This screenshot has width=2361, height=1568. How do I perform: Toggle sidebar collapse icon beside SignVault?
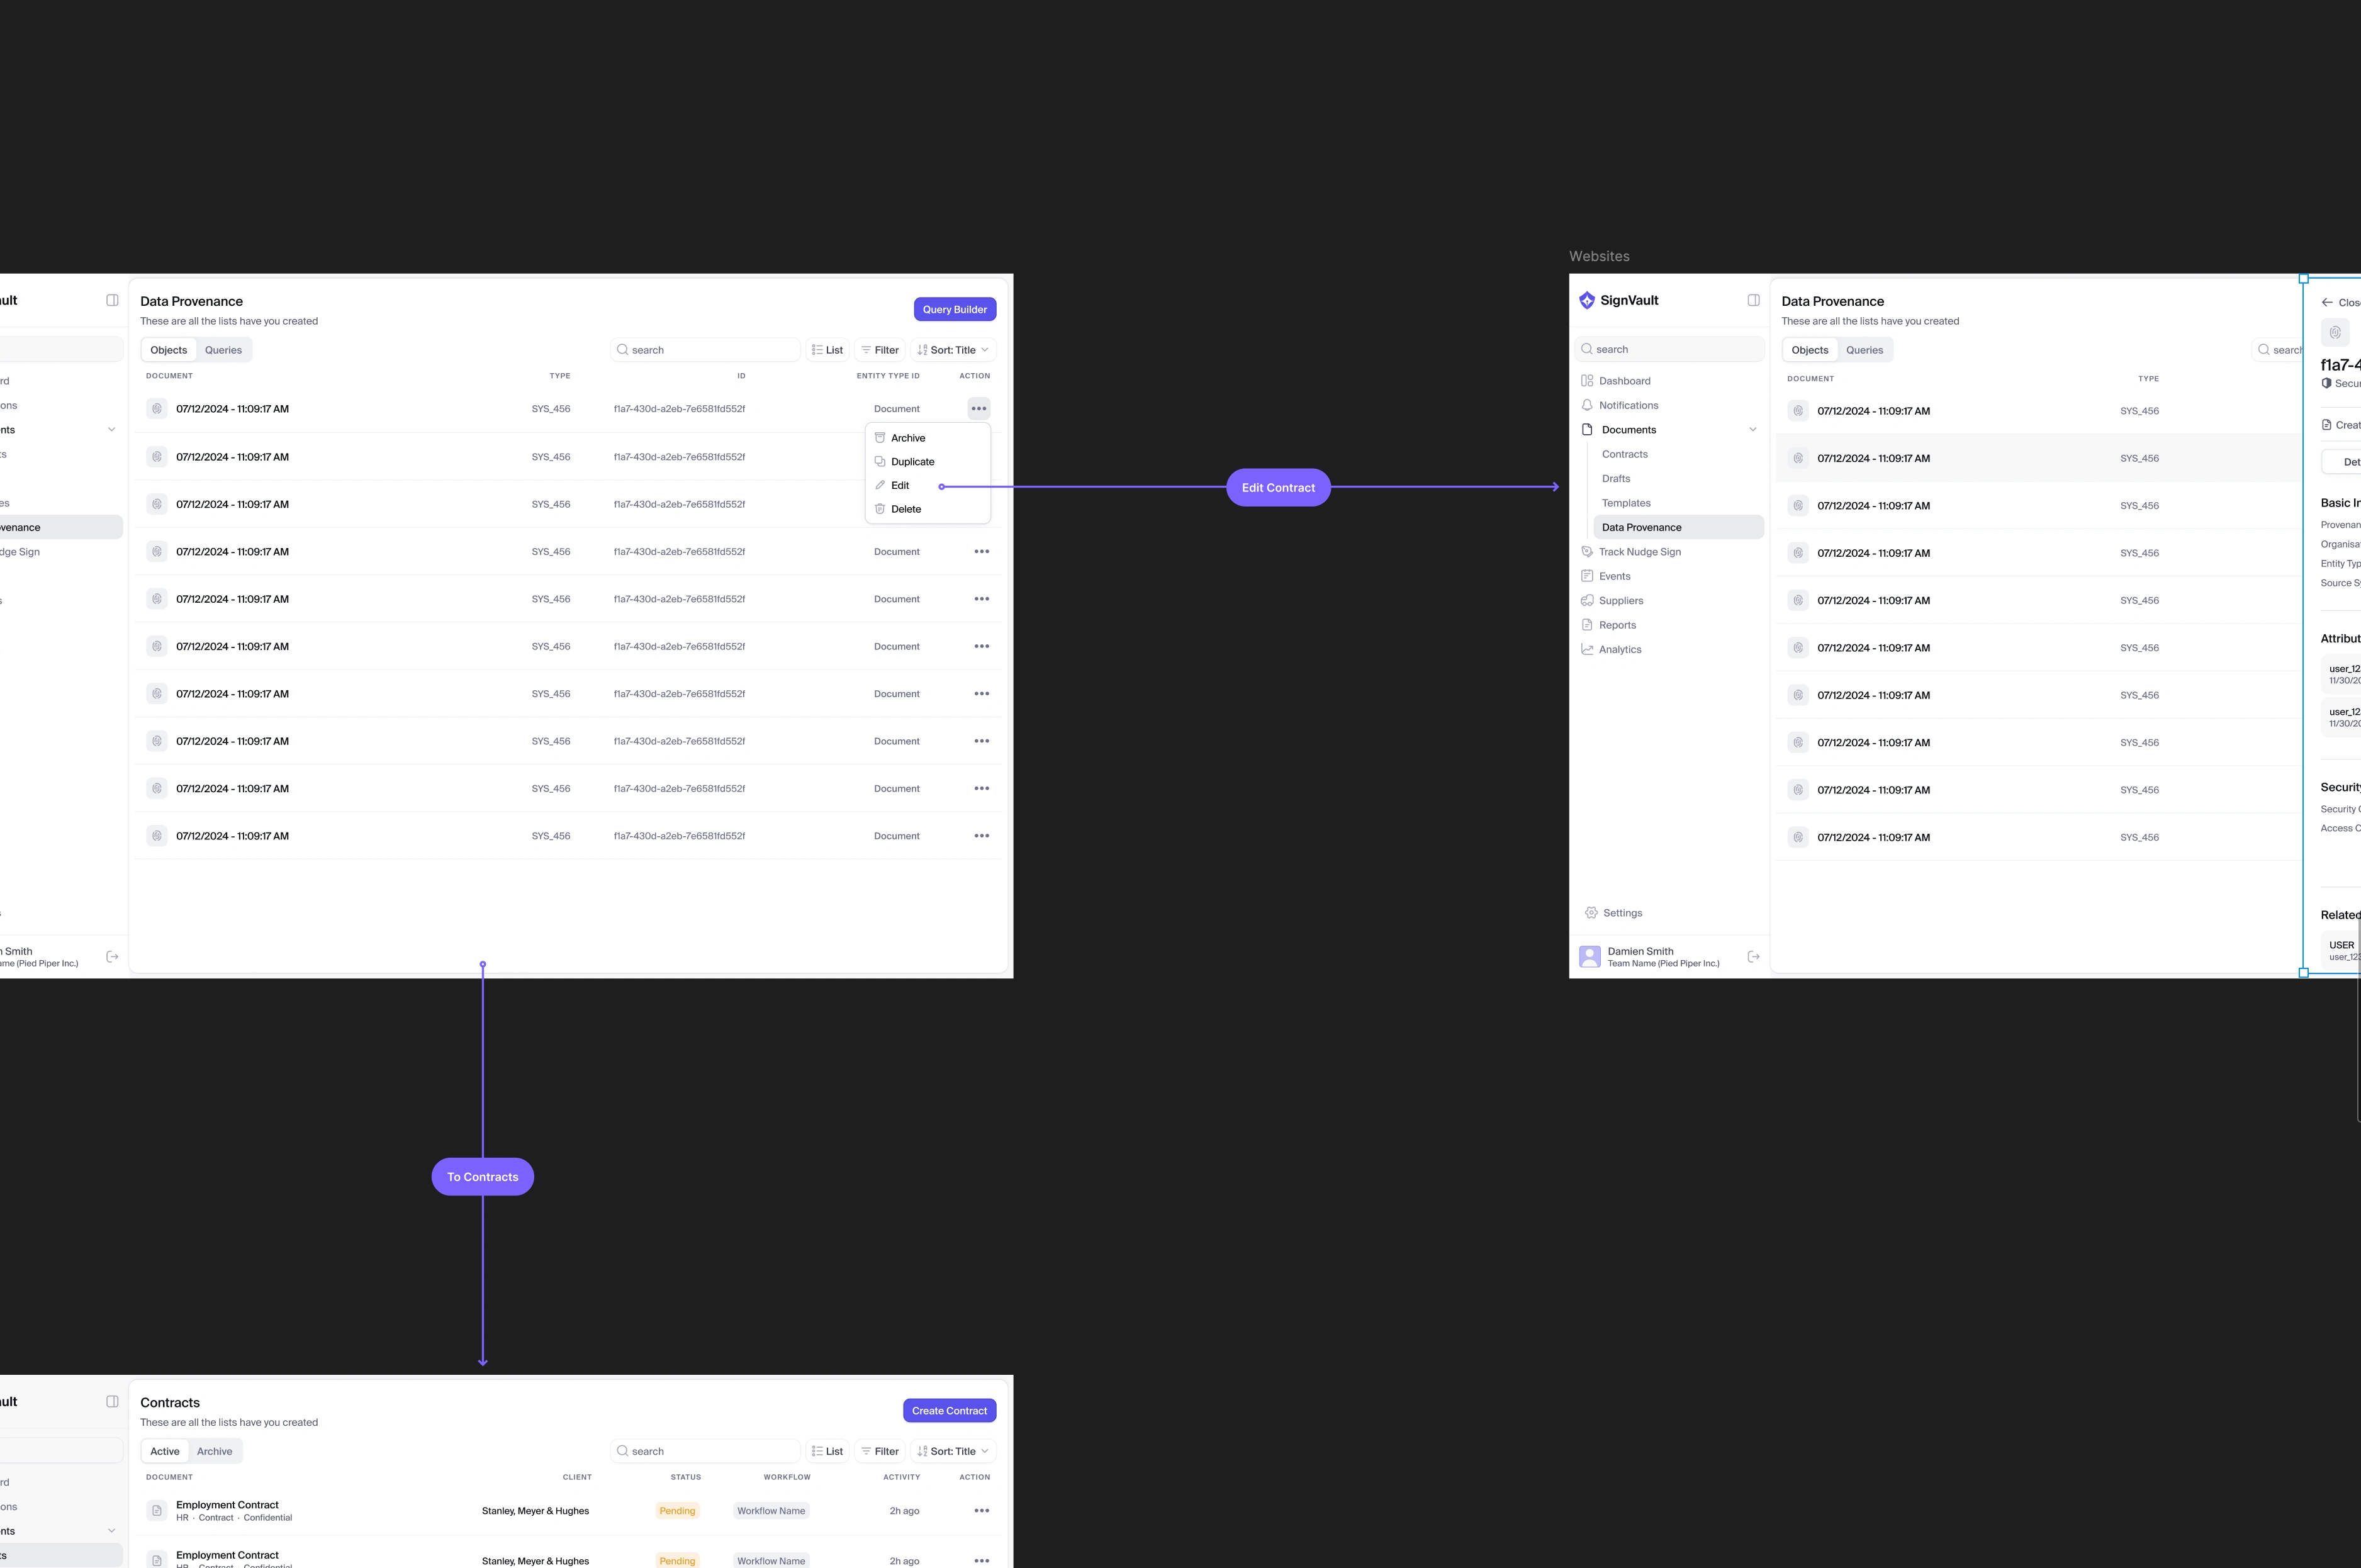point(1753,300)
